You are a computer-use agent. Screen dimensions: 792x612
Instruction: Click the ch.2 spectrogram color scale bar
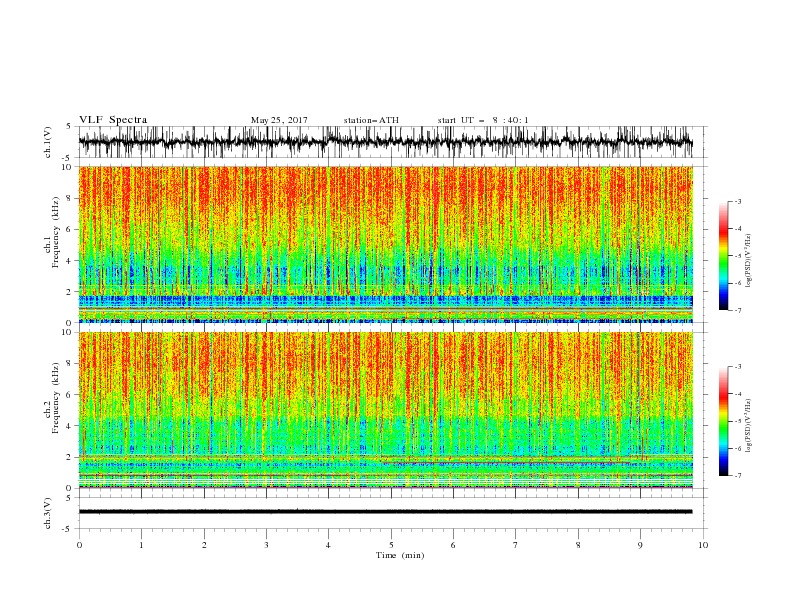coord(723,421)
